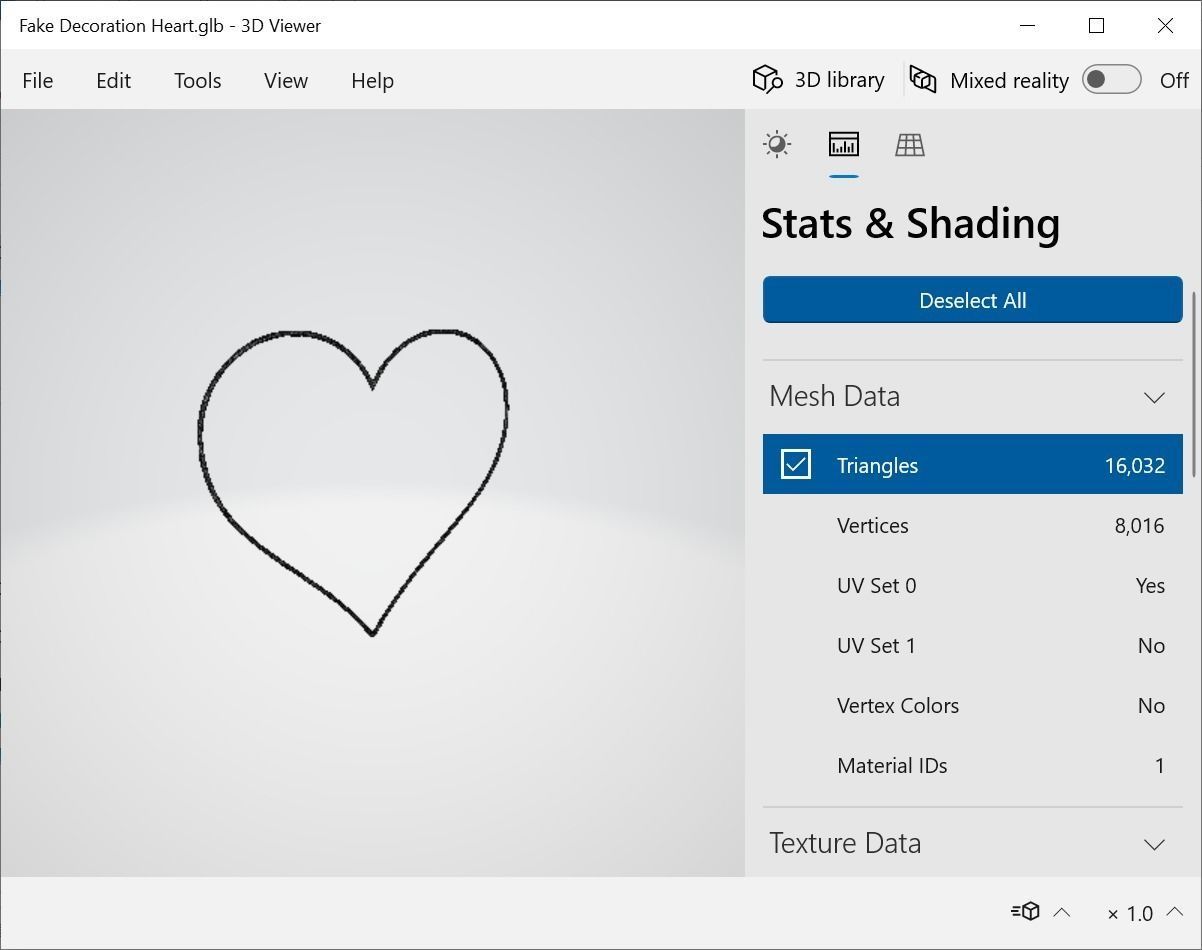
Task: Toggle Mixed reality switch on
Action: 1112,80
